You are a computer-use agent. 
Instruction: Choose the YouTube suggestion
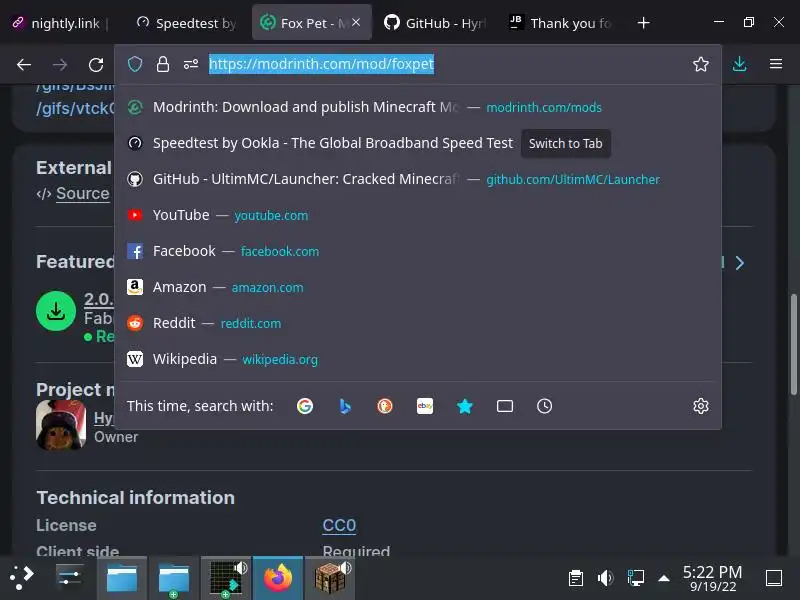pyautogui.click(x=417, y=215)
